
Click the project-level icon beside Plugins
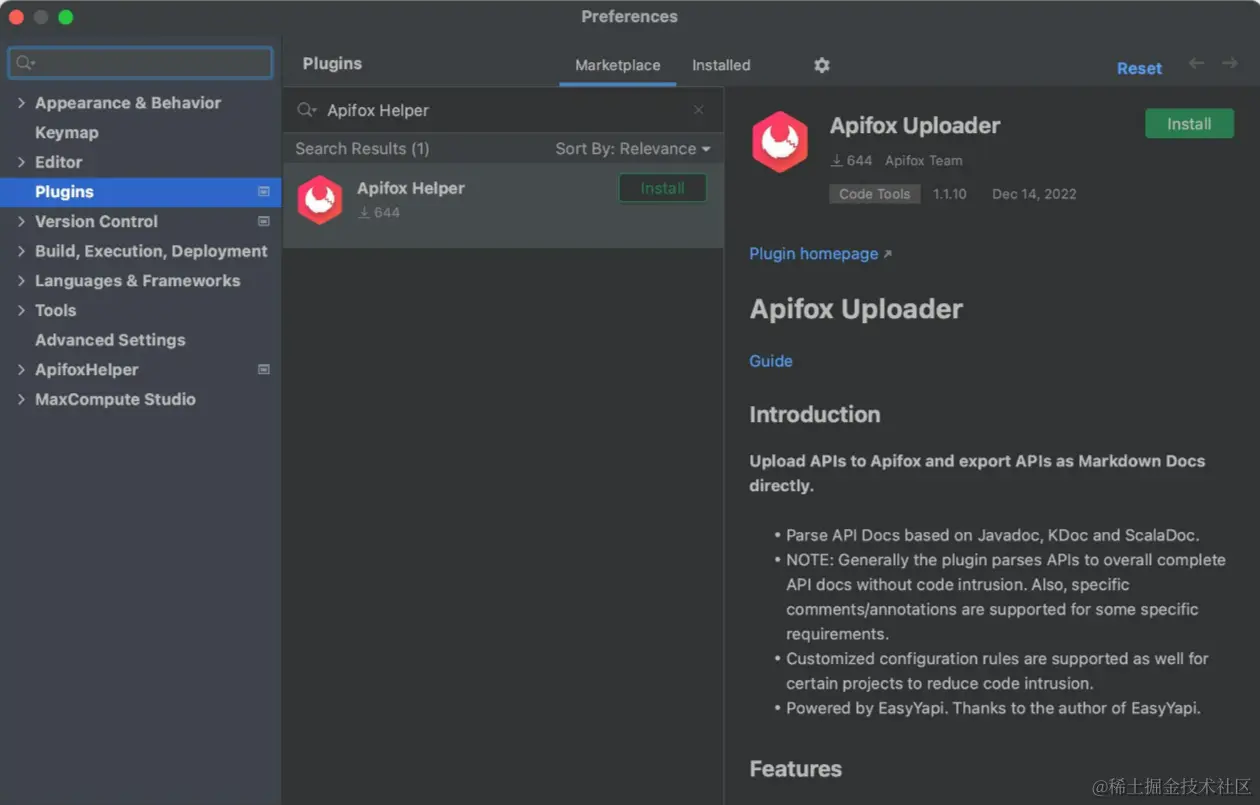pyautogui.click(x=264, y=191)
